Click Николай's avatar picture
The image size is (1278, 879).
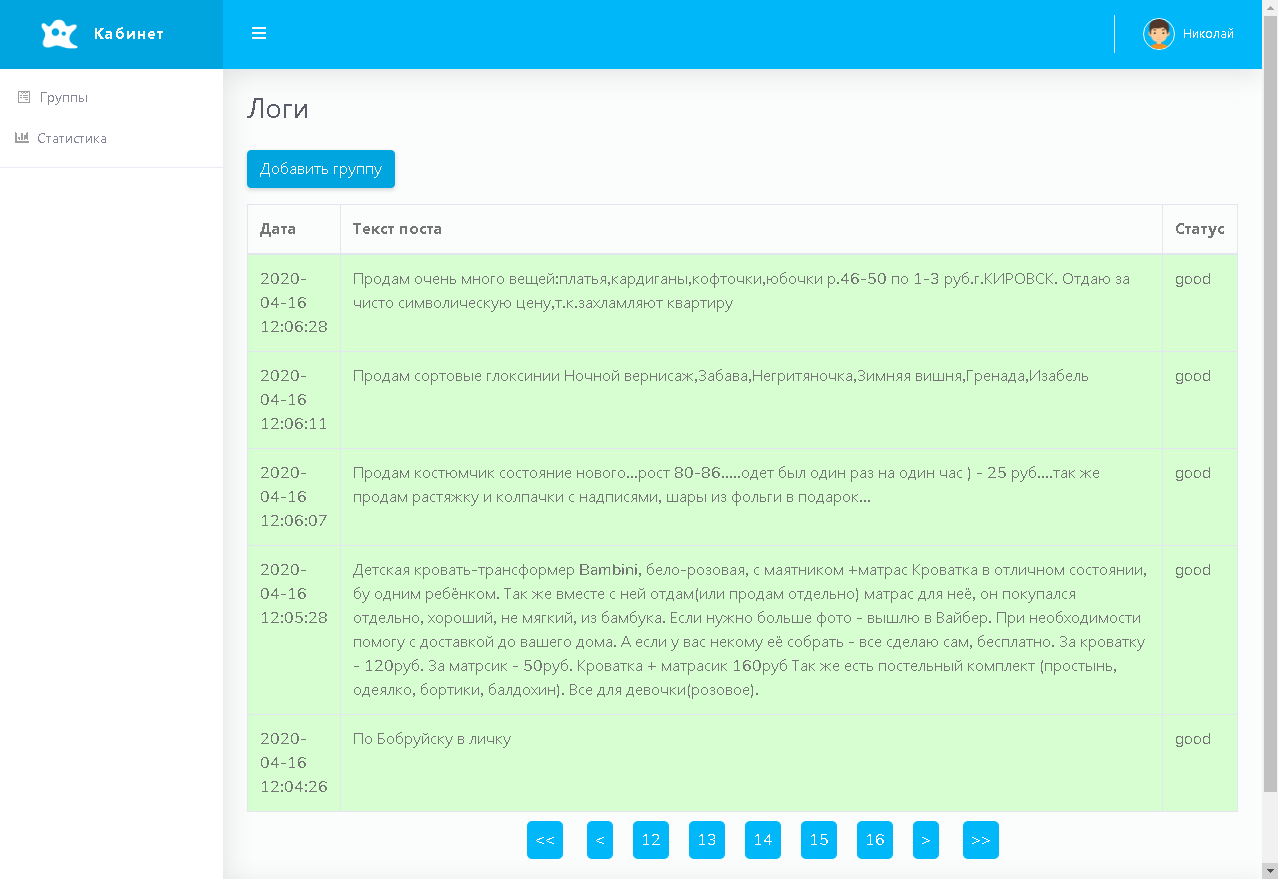coord(1158,34)
